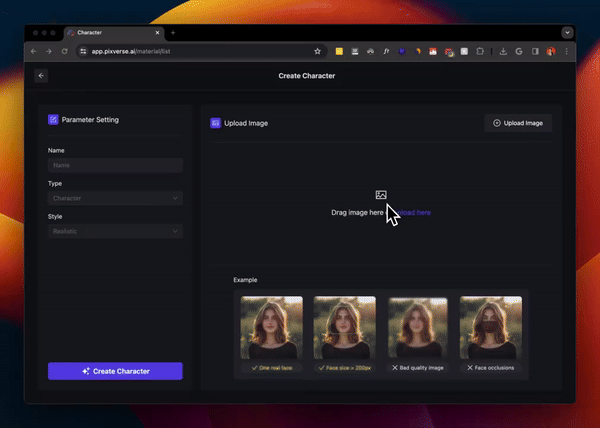The height and width of the screenshot is (428, 600).
Task: Open tab search chevron in Chrome title bar
Action: coord(568,32)
